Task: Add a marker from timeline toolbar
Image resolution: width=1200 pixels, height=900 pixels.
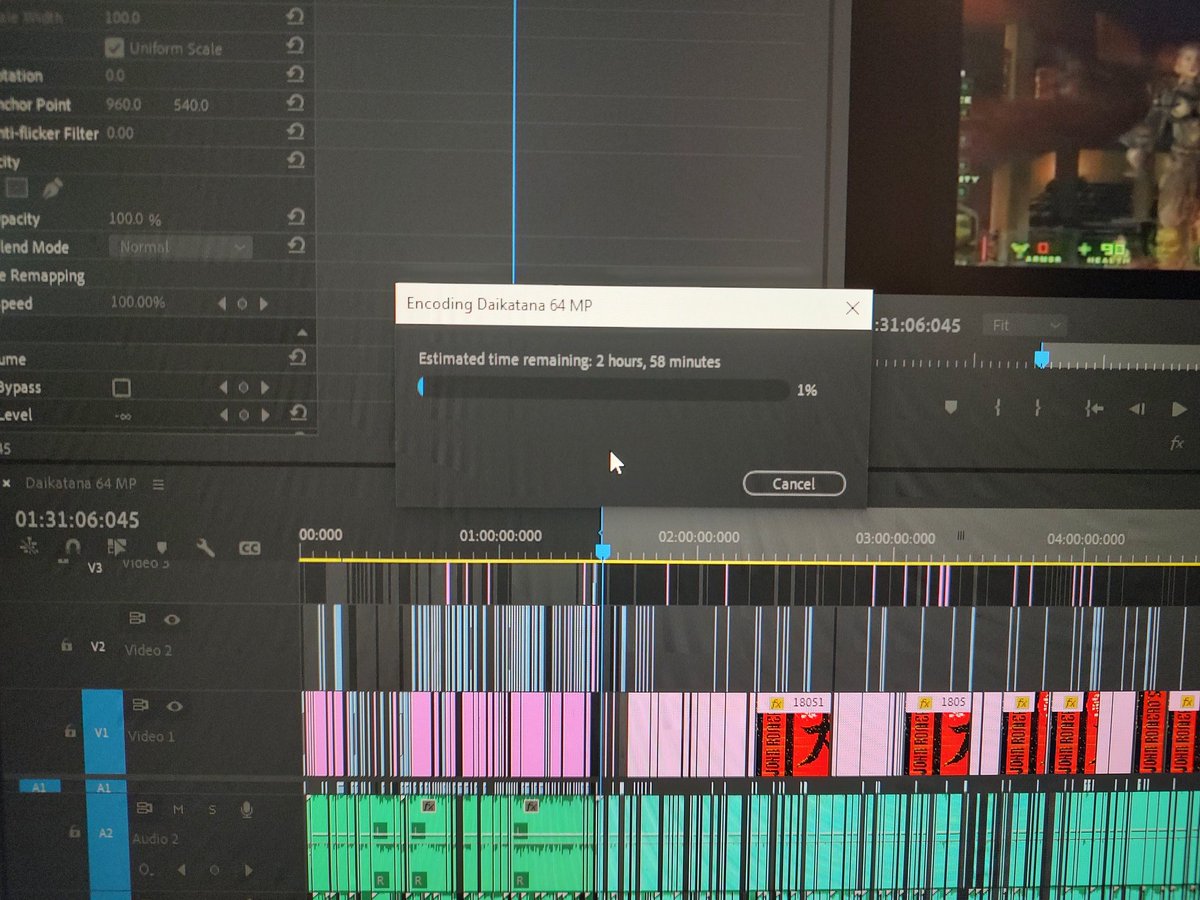Action: coord(161,548)
